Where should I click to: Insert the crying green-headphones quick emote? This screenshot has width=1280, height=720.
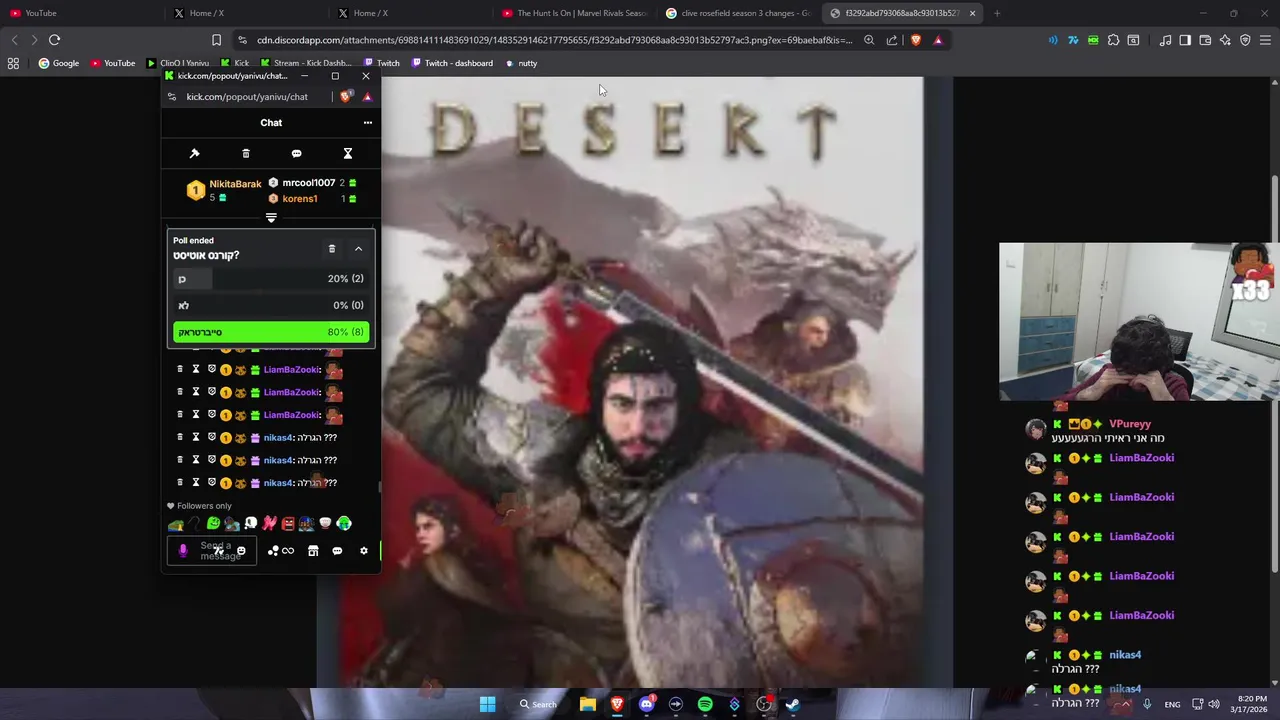344,523
